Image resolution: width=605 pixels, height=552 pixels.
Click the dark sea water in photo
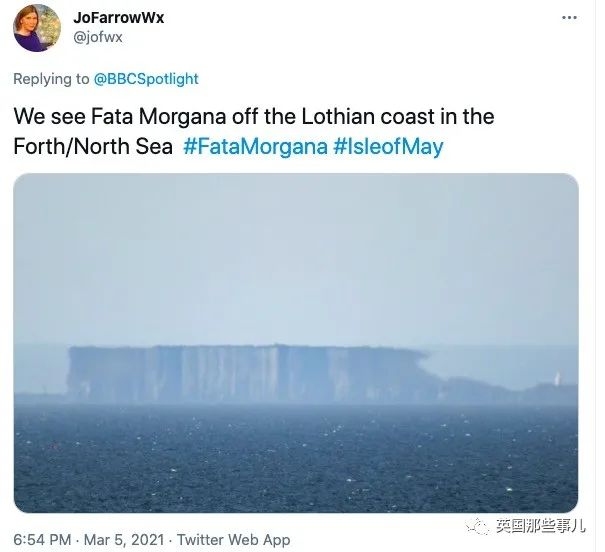296,458
